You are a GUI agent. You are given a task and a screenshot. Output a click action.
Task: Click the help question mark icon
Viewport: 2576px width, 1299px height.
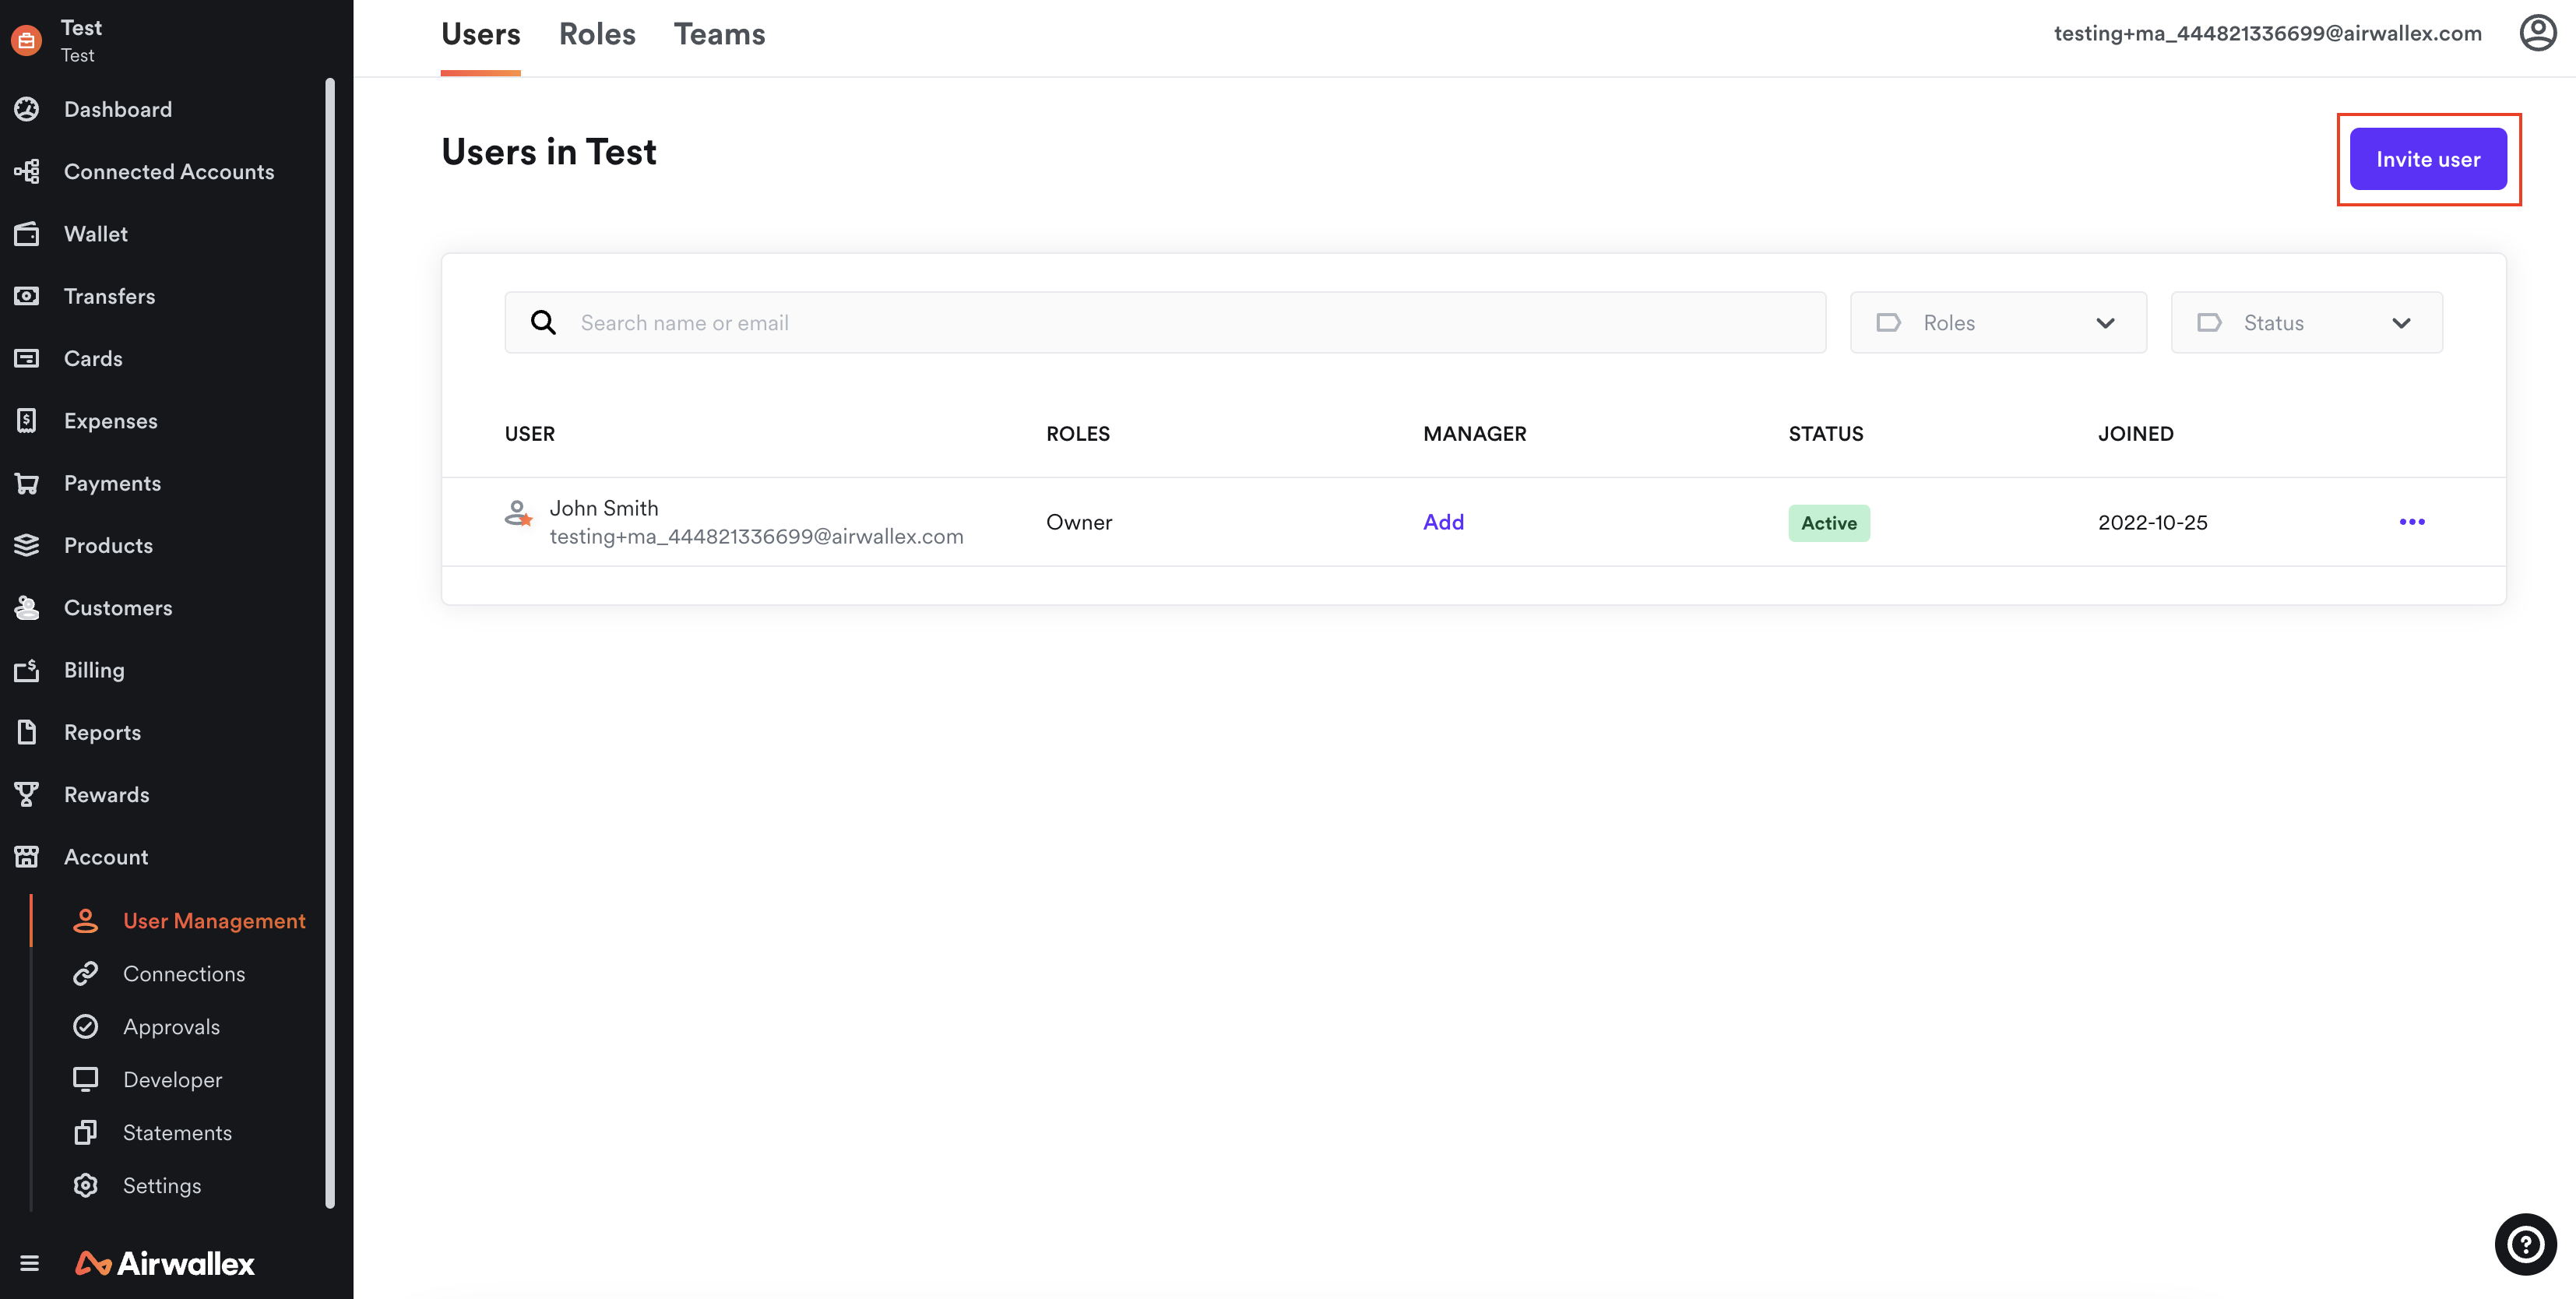tap(2525, 1244)
